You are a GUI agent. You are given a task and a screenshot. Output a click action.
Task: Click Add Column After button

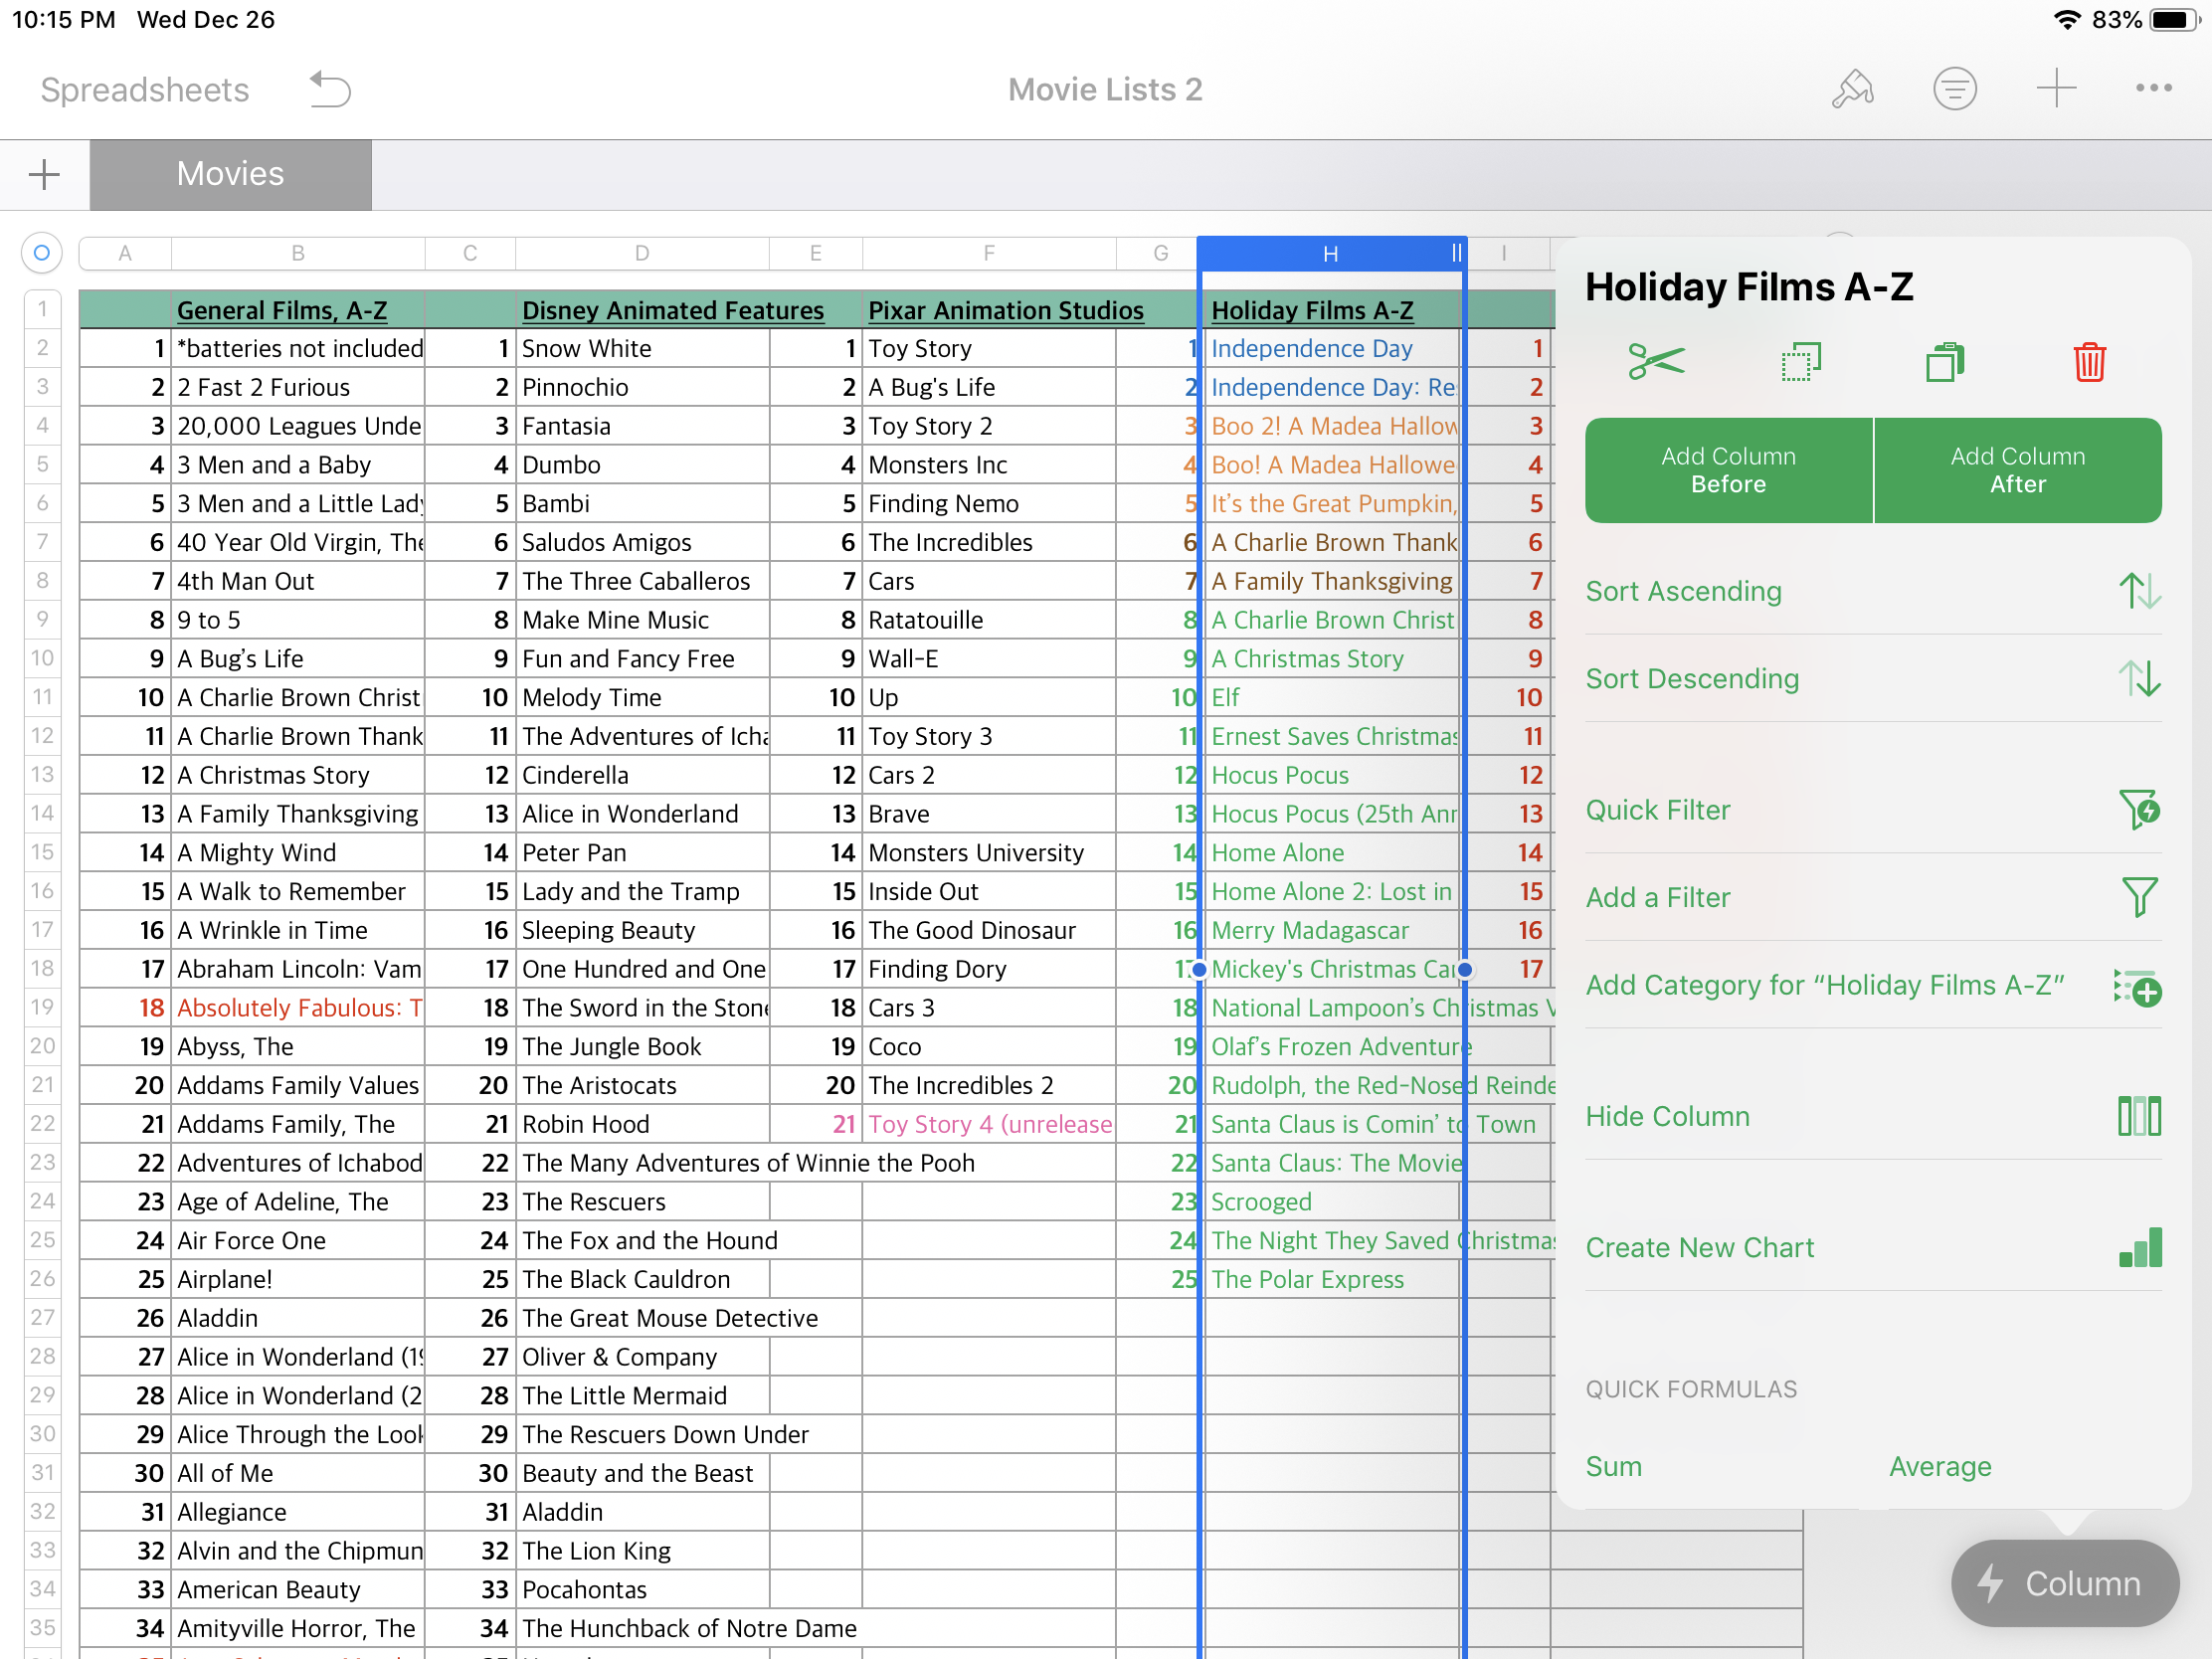pos(2018,471)
